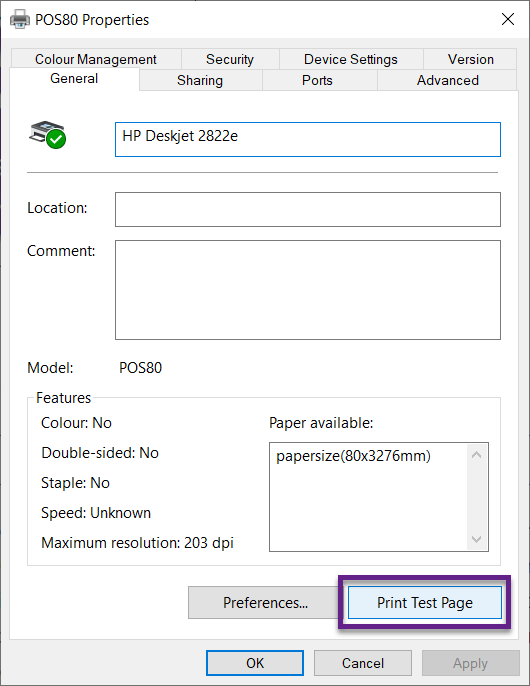The height and width of the screenshot is (686, 530).
Task: Click the paper list scroll up arrow
Action: [477, 455]
